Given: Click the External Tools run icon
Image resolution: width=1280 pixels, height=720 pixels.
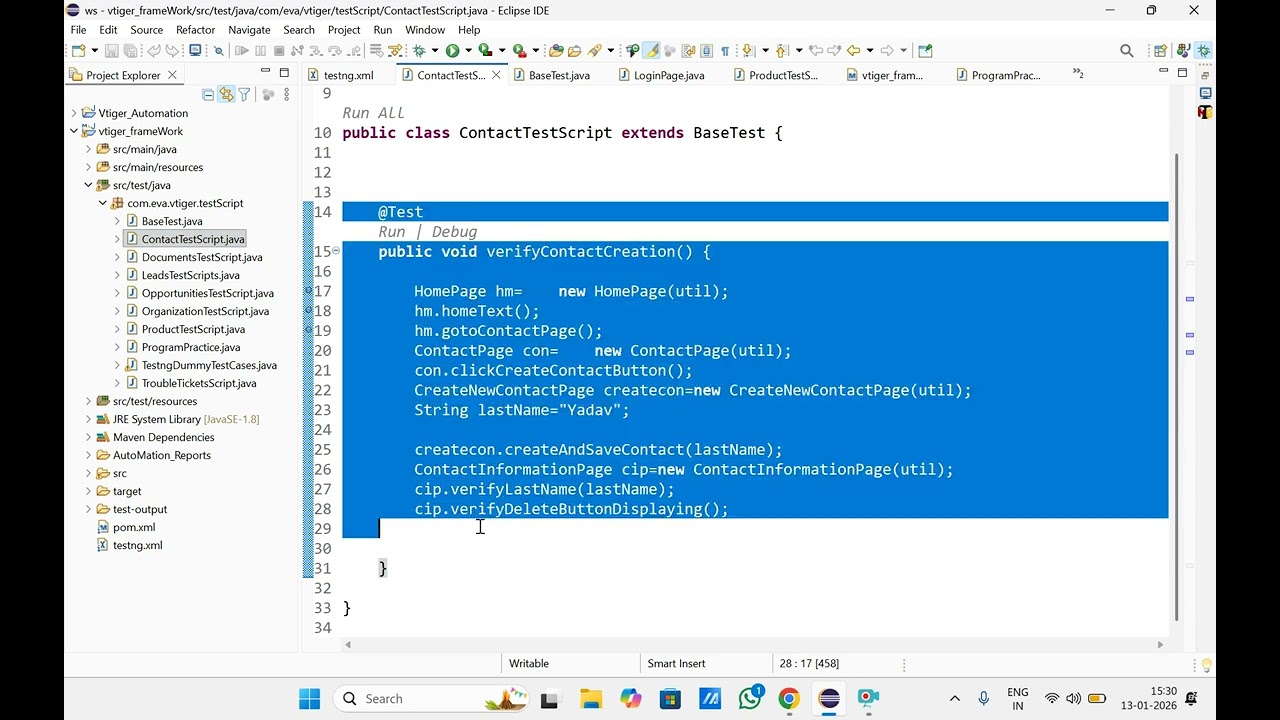Looking at the screenshot, I should [519, 50].
